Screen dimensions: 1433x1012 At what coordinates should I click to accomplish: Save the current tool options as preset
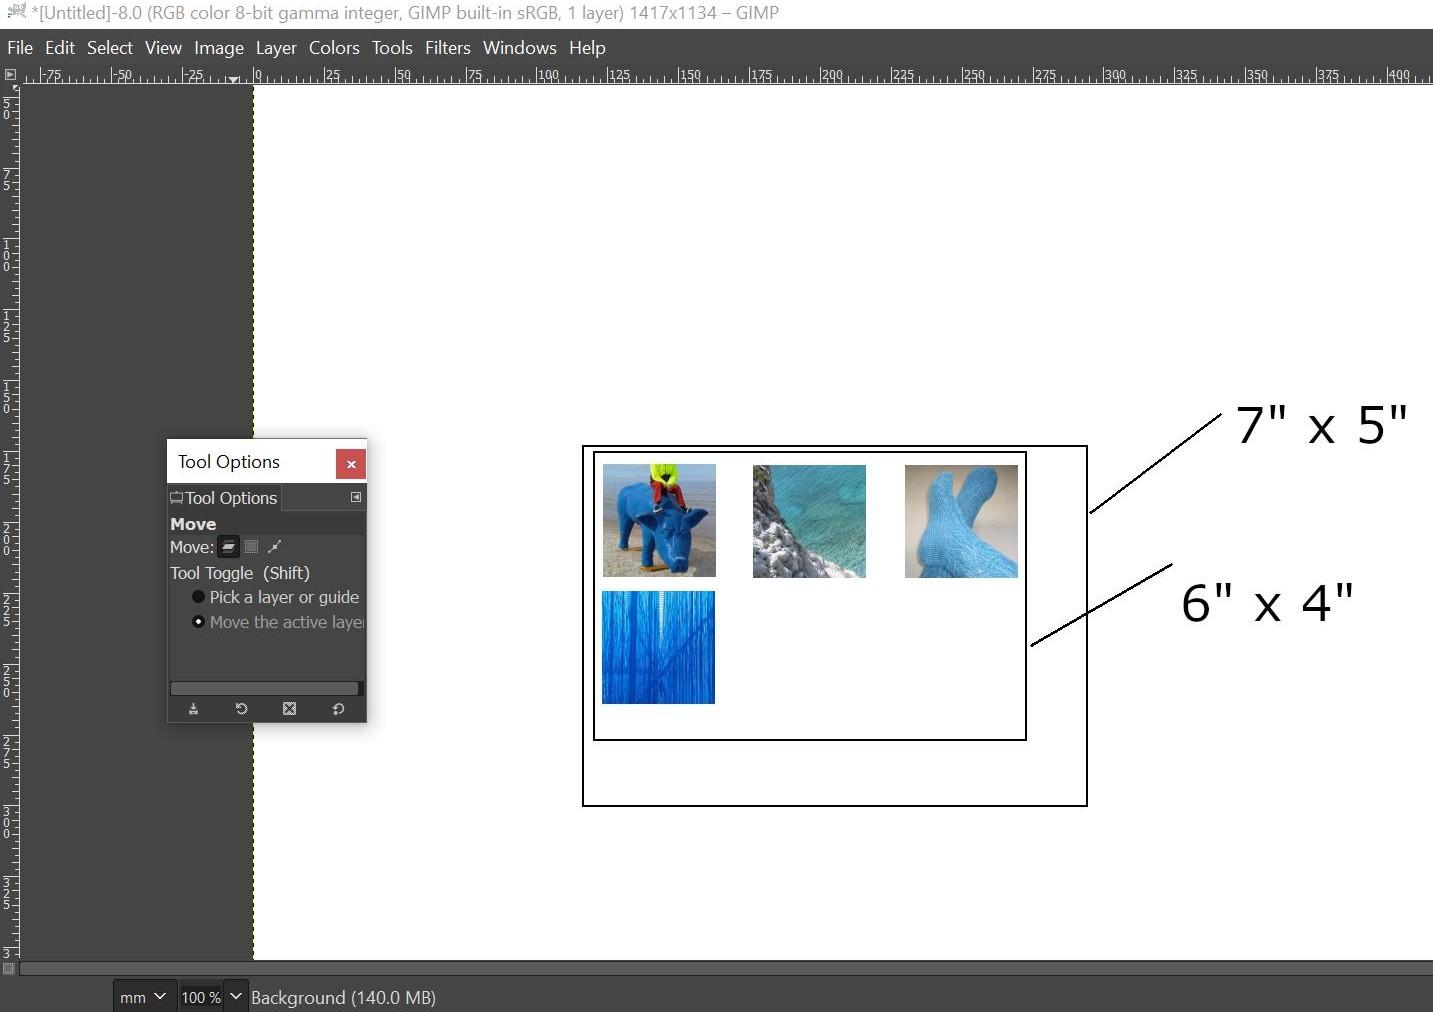point(193,709)
